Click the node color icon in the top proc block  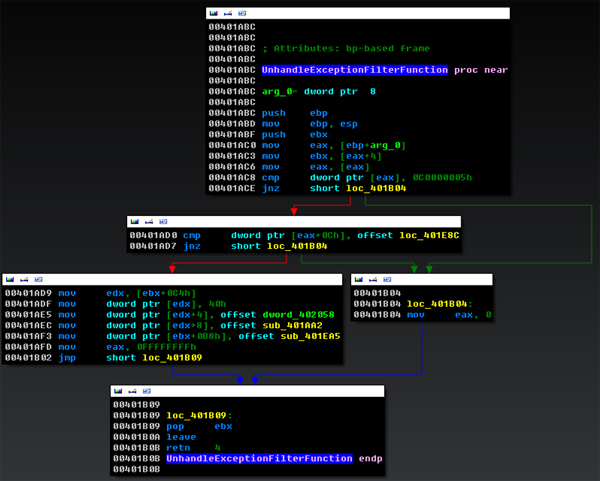point(214,13)
